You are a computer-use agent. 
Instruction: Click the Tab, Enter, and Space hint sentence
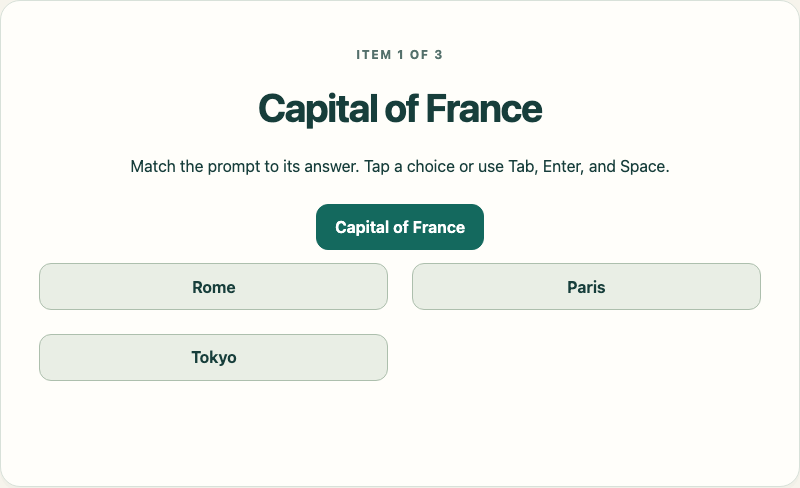[399, 166]
